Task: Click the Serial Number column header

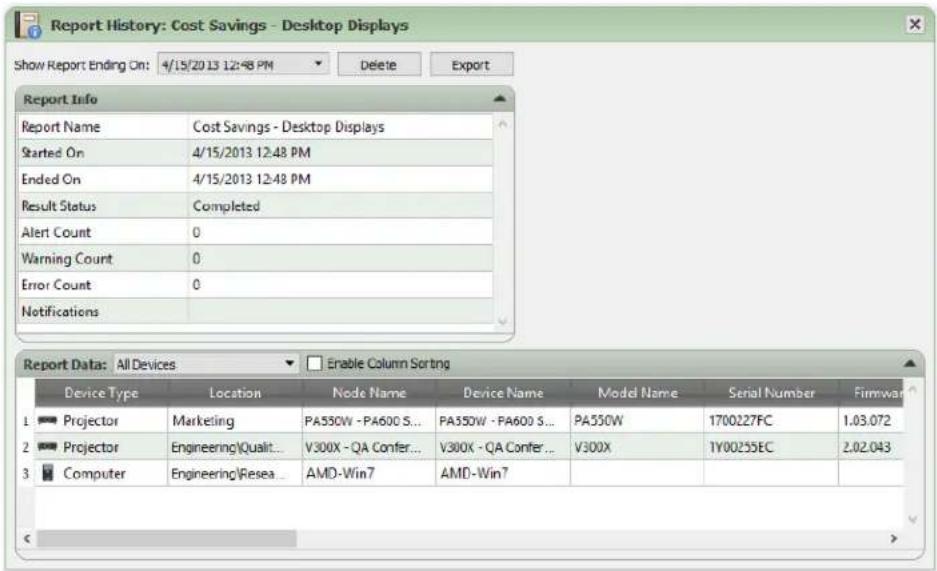Action: (x=771, y=392)
